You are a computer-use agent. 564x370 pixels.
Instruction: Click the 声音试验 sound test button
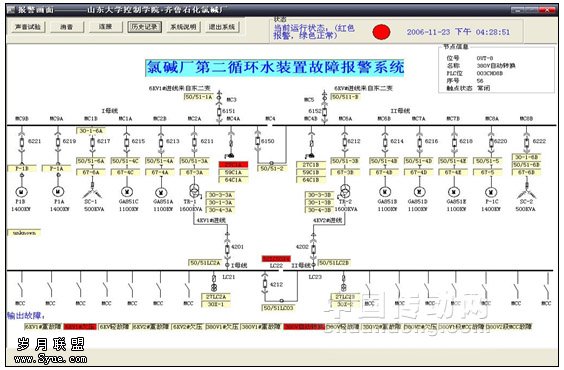point(27,27)
